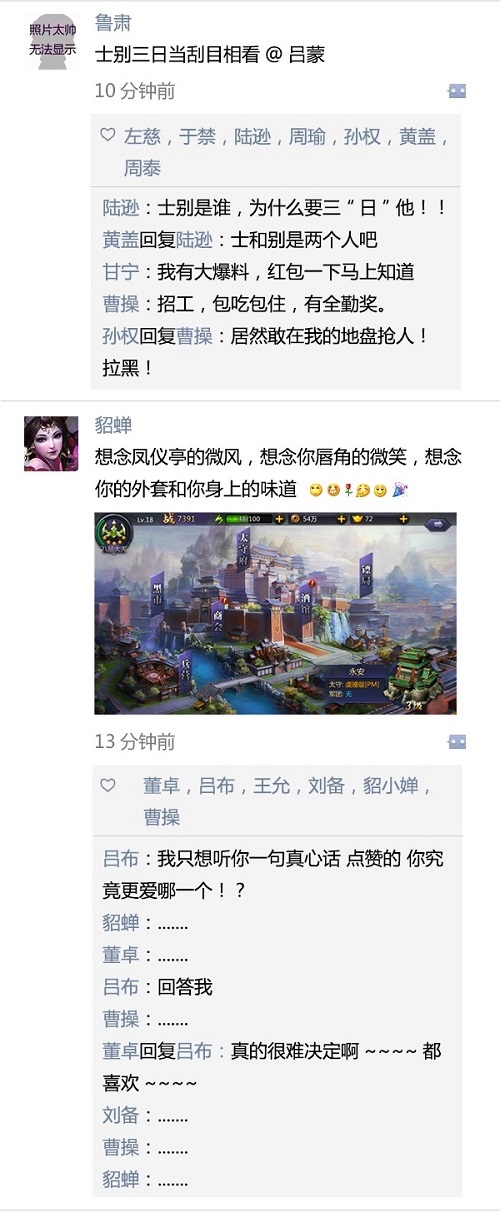
Task: Open the 貂蝉 username link
Action: [113, 423]
